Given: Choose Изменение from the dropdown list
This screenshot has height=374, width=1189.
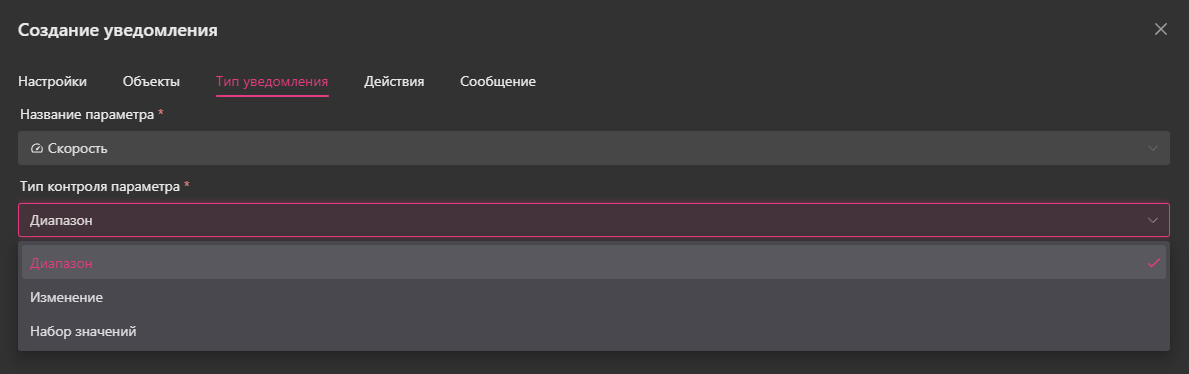Looking at the screenshot, I should point(594,297).
